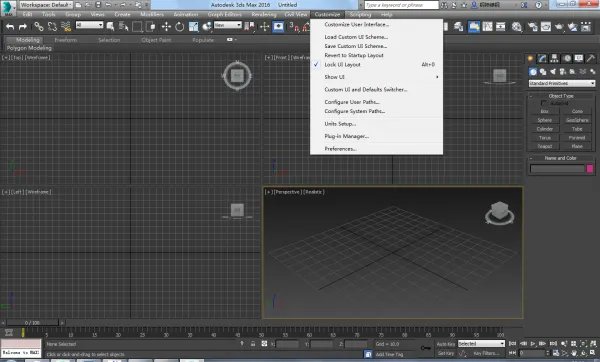Select the Shapes category icon
Image resolution: width=600 pixels, height=362 pixels.
tap(543, 72)
